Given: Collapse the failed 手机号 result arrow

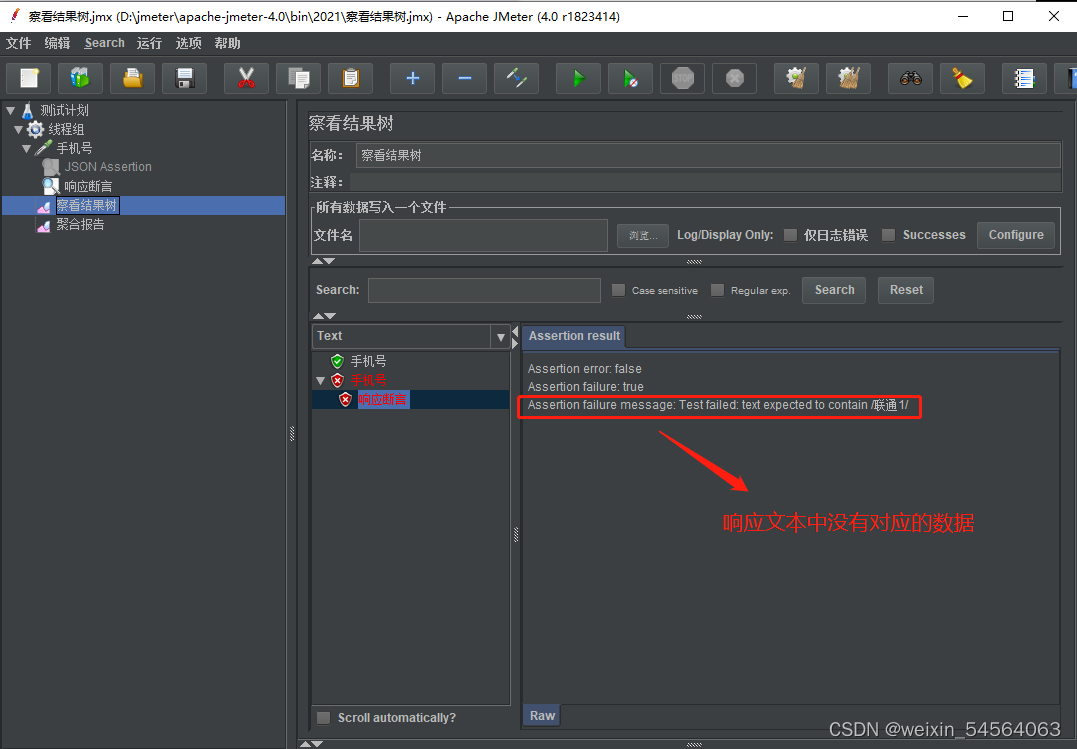Looking at the screenshot, I should pyautogui.click(x=320, y=380).
